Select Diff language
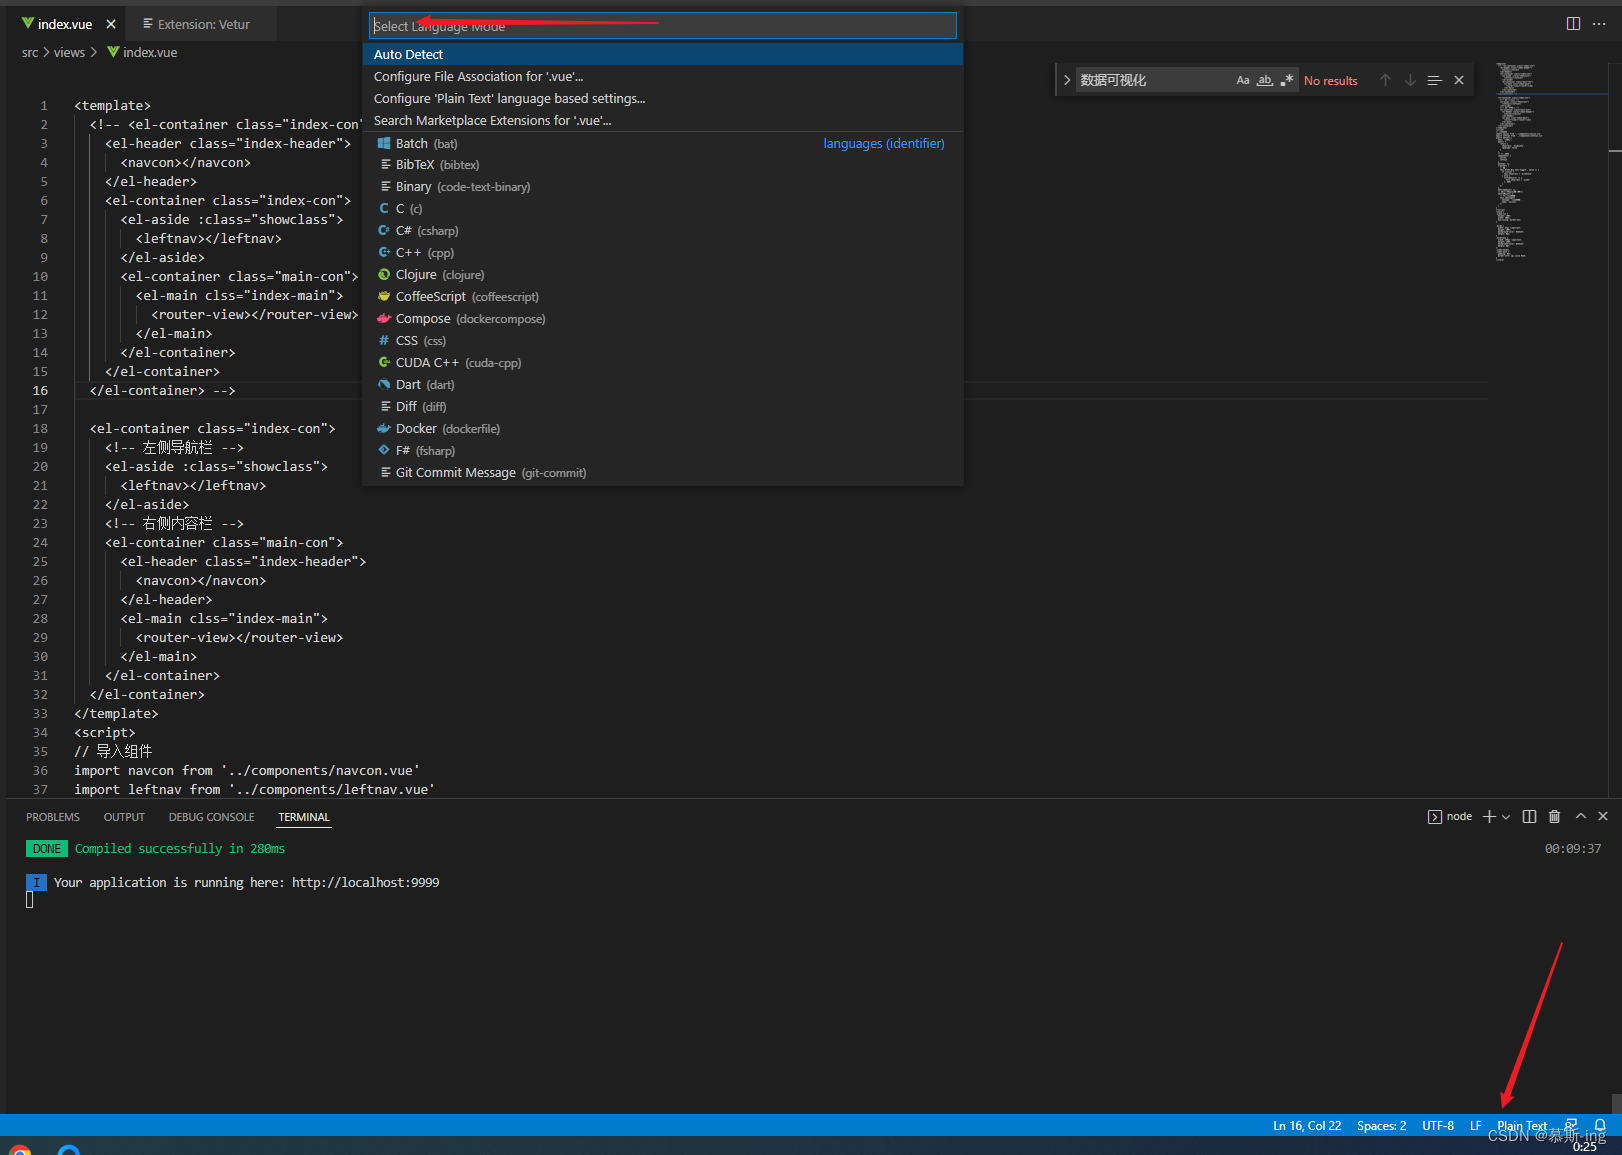The width and height of the screenshot is (1622, 1155). coord(663,407)
